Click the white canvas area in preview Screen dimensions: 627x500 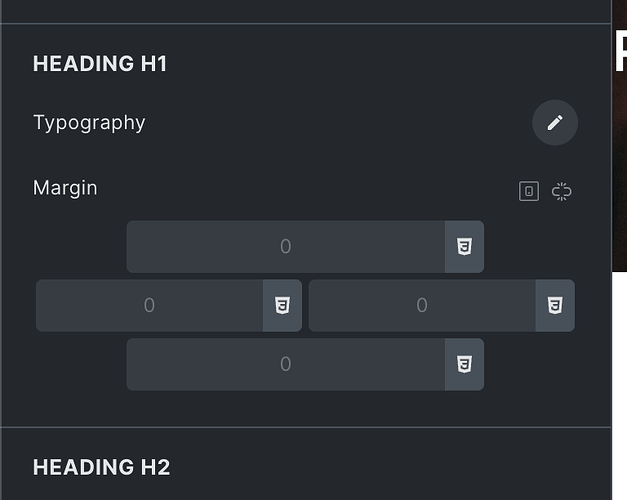619,384
